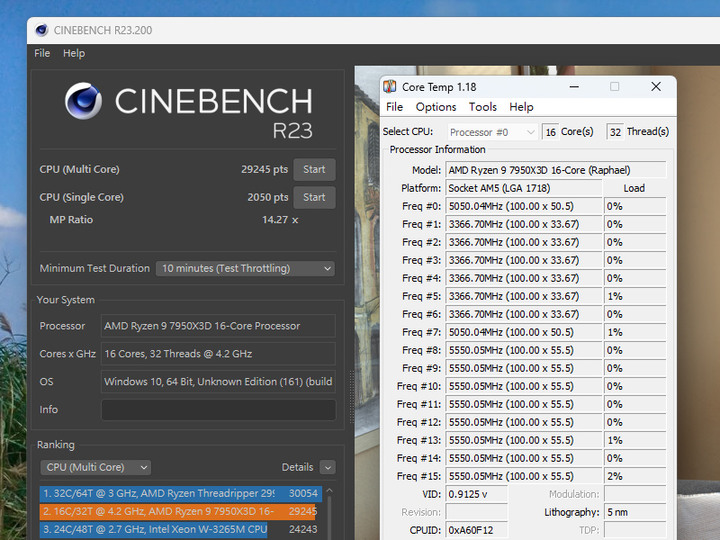
Task: Click the Info input field in Cinebench
Action: (x=219, y=410)
